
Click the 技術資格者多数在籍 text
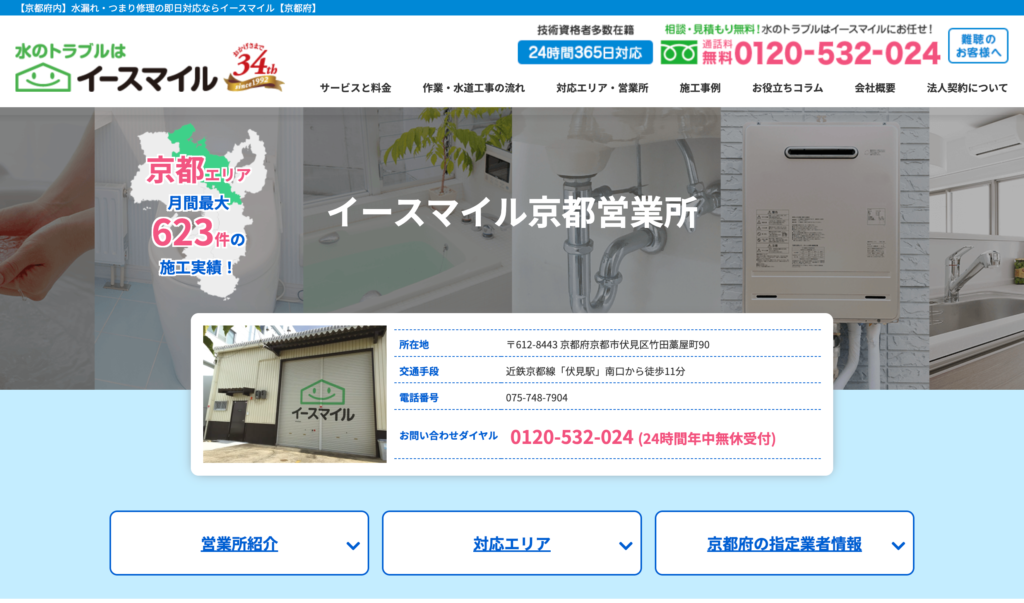click(x=585, y=30)
